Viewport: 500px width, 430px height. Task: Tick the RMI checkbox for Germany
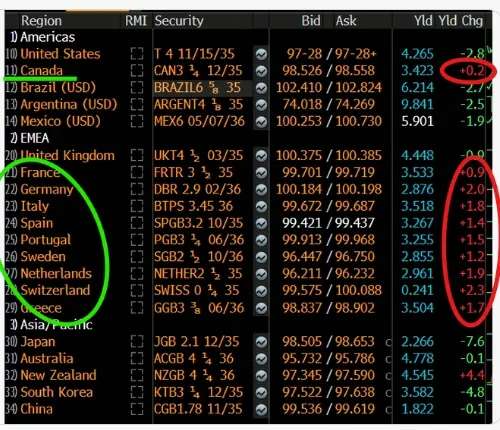point(137,189)
